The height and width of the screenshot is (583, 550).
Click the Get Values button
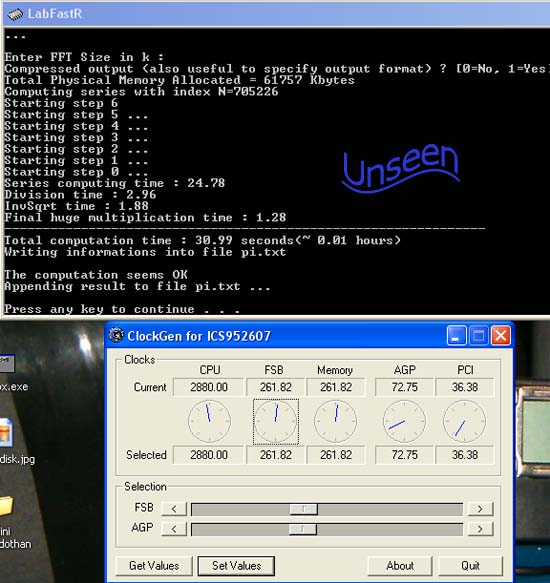pyautogui.click(x=154, y=566)
